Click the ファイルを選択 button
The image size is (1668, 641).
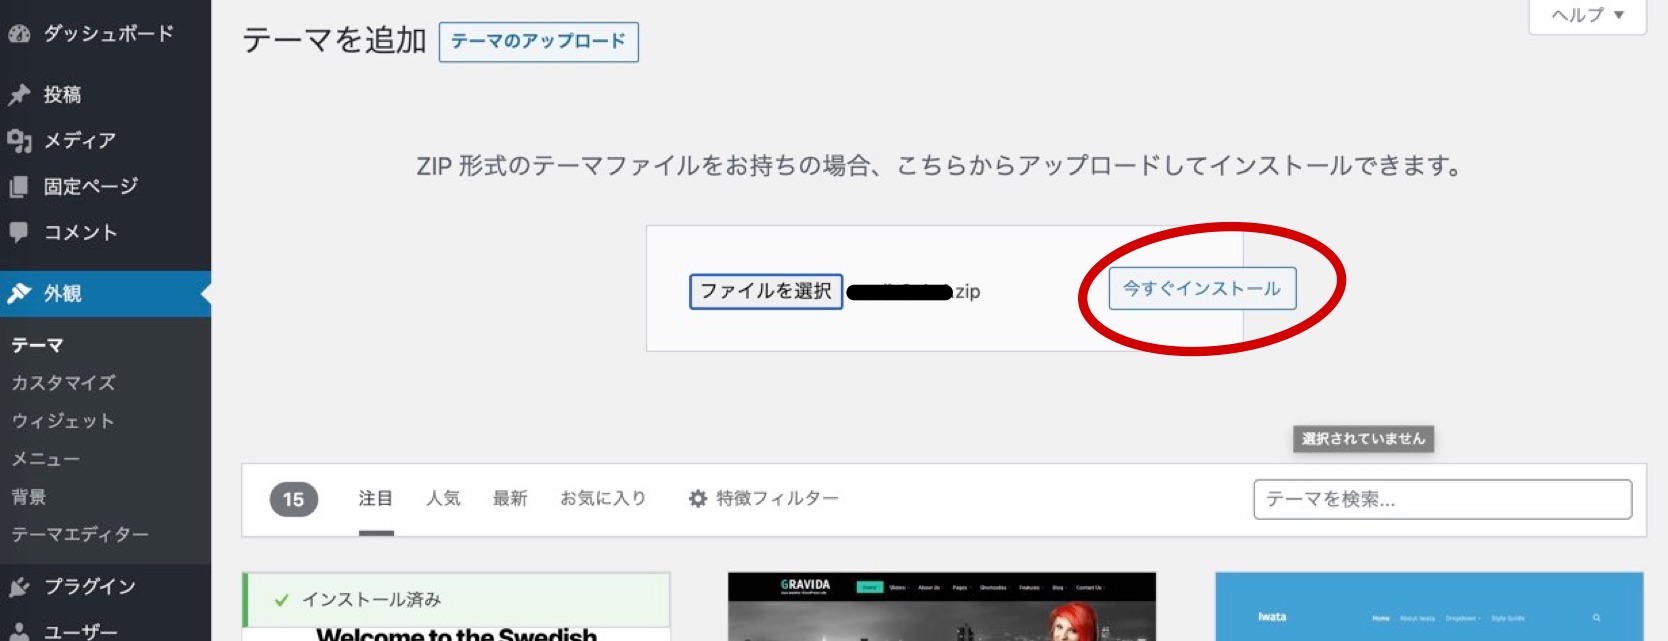pos(766,291)
